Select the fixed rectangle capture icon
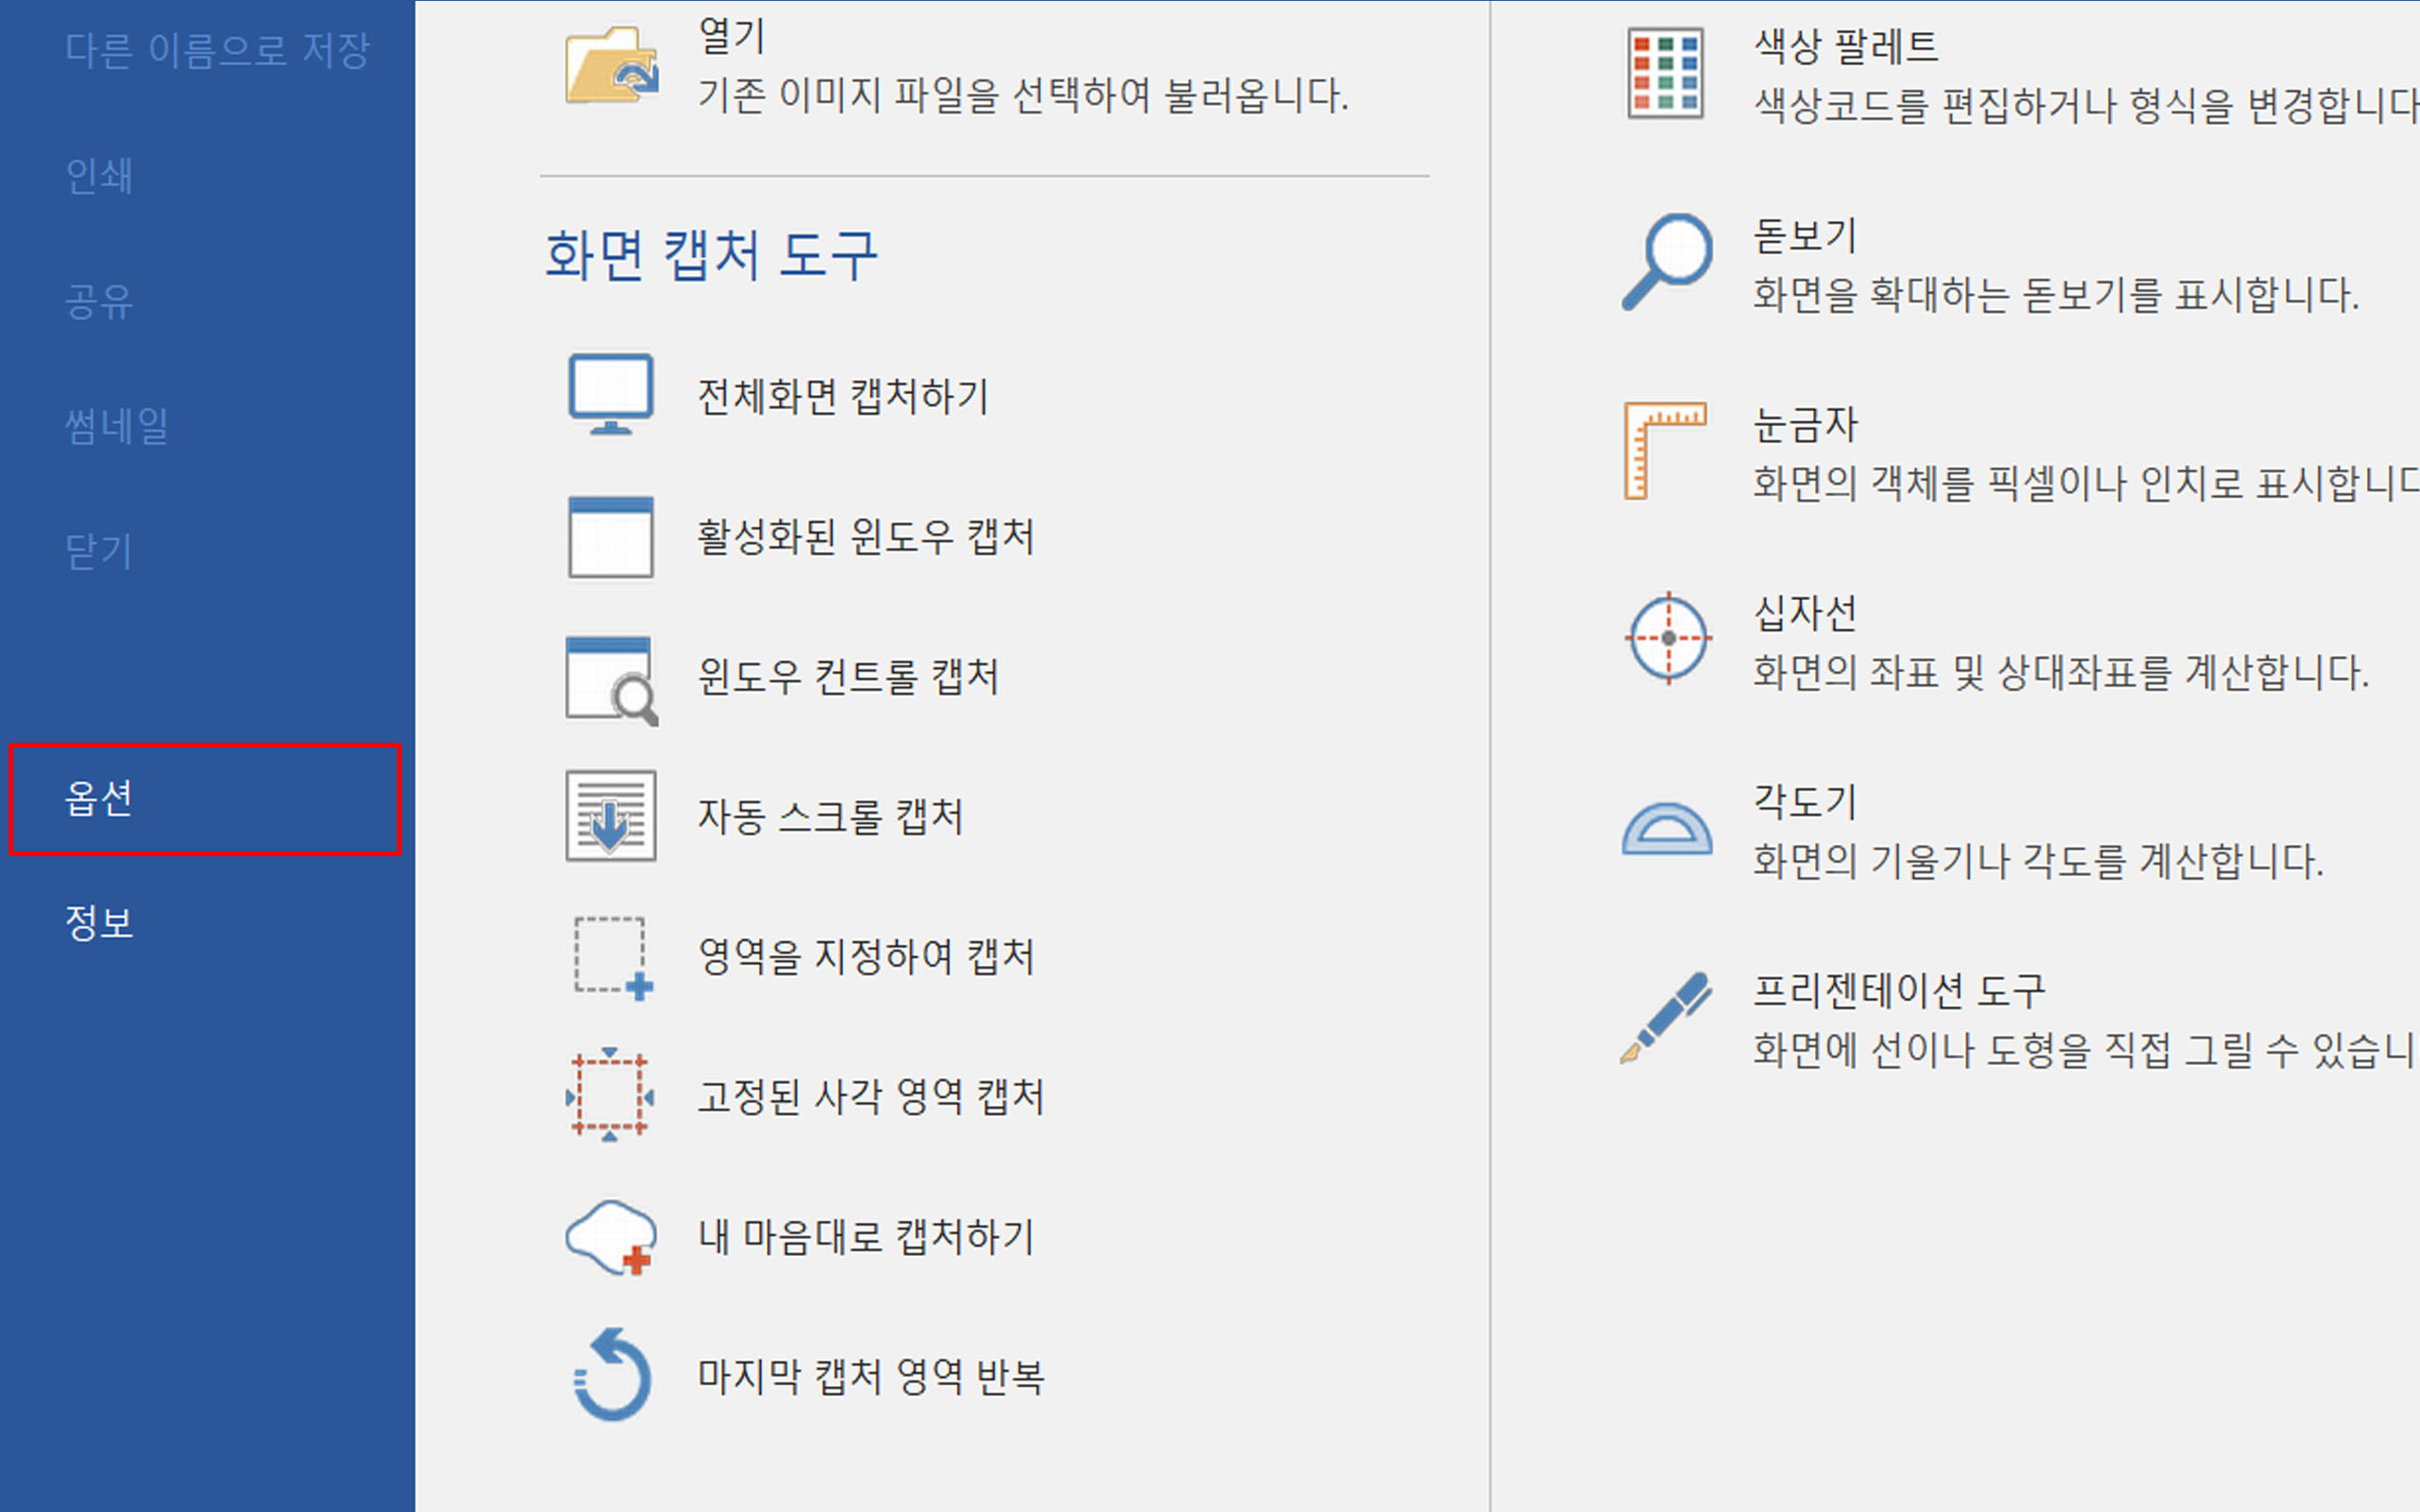Image resolution: width=2420 pixels, height=1512 pixels. pos(611,1096)
